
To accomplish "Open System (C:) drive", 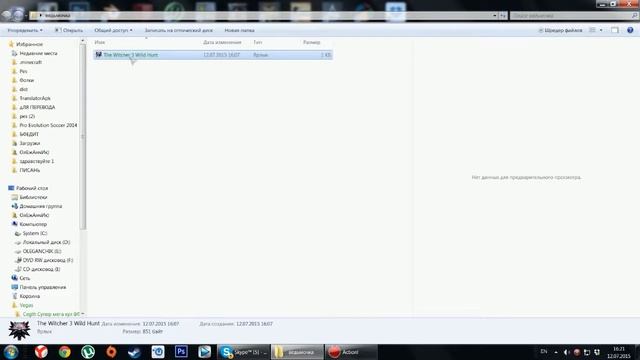I will click(x=35, y=233).
